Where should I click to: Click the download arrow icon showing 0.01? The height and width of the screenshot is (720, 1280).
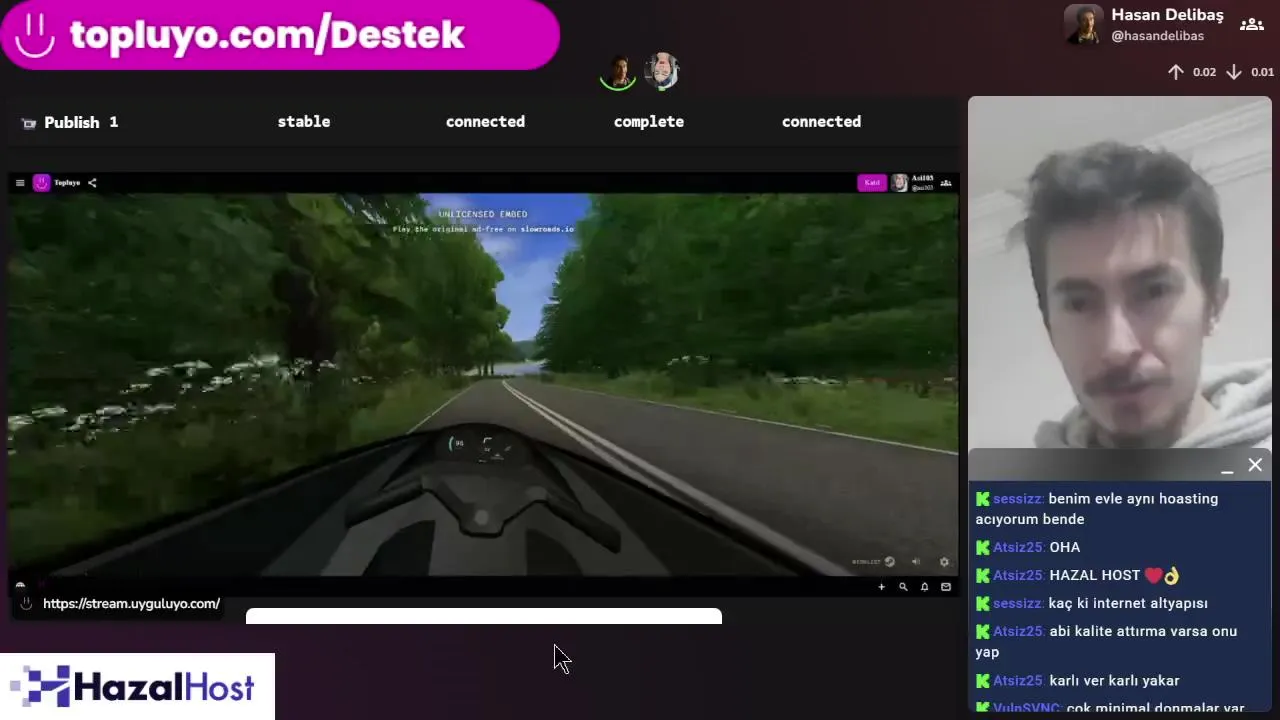click(1234, 72)
